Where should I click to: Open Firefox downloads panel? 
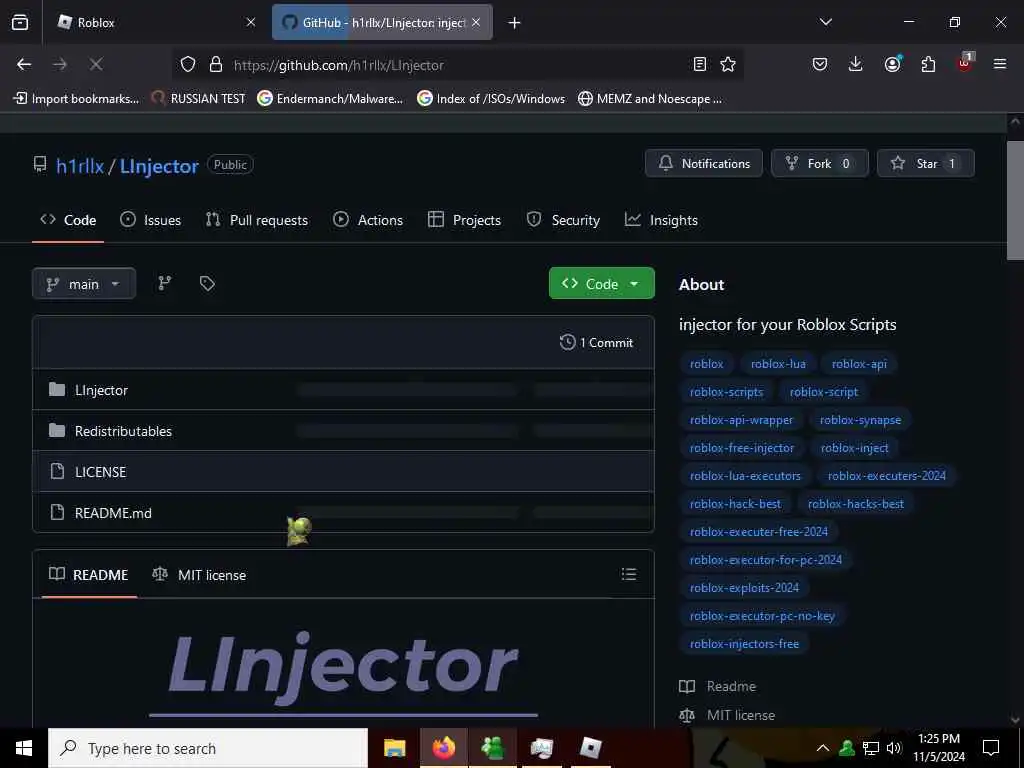(856, 64)
